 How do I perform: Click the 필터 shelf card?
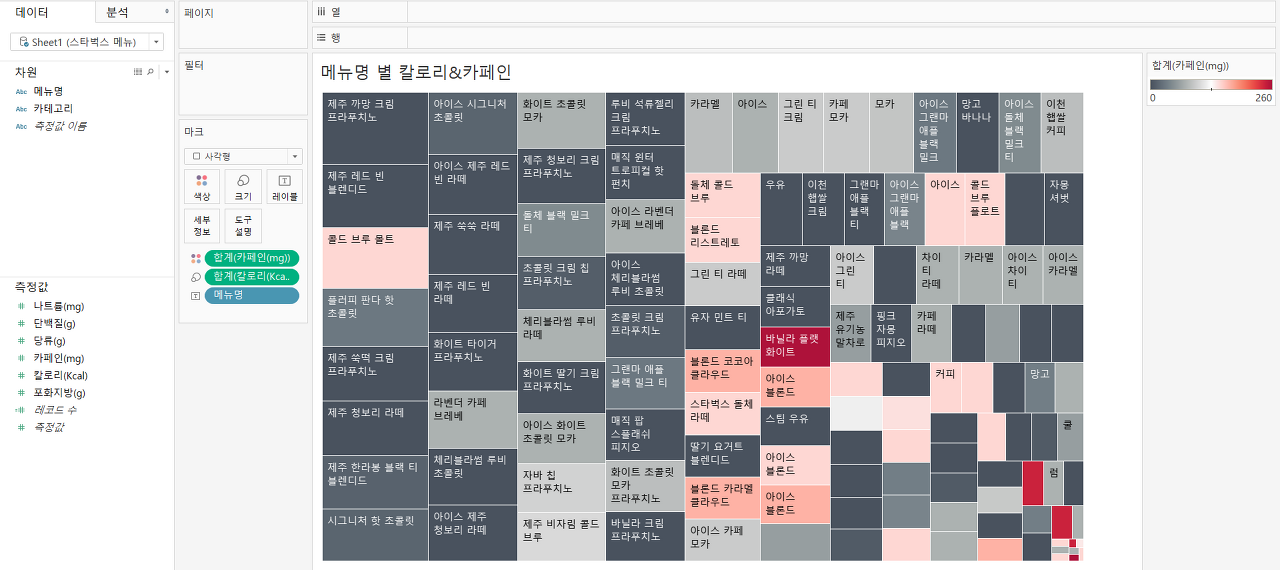pyautogui.click(x=243, y=85)
